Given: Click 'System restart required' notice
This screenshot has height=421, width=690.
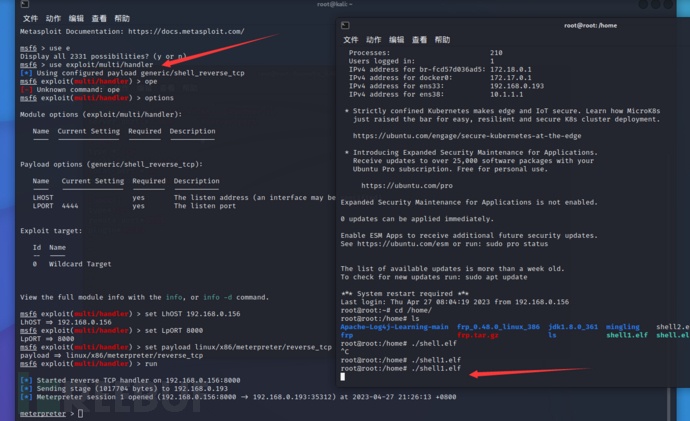Looking at the screenshot, I should coord(405,293).
